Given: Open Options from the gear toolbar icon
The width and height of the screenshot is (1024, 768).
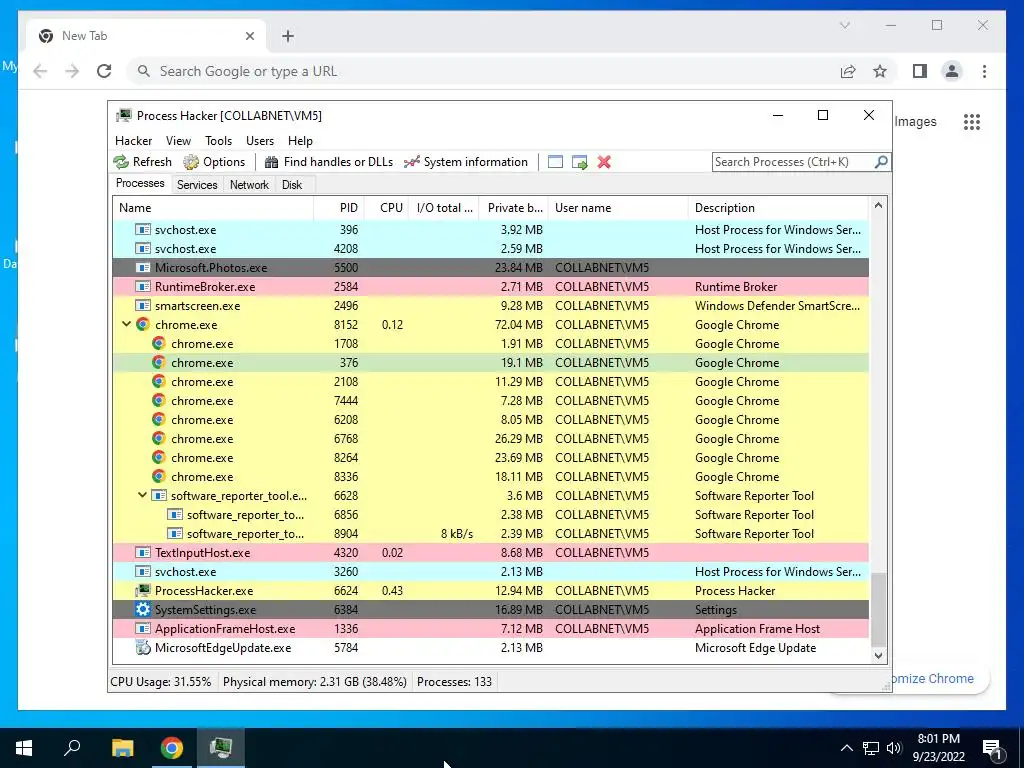Looking at the screenshot, I should point(191,162).
